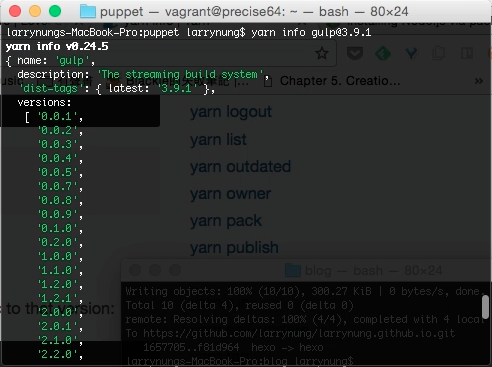
Task: Open the yarn list link
Action: click(x=218, y=139)
